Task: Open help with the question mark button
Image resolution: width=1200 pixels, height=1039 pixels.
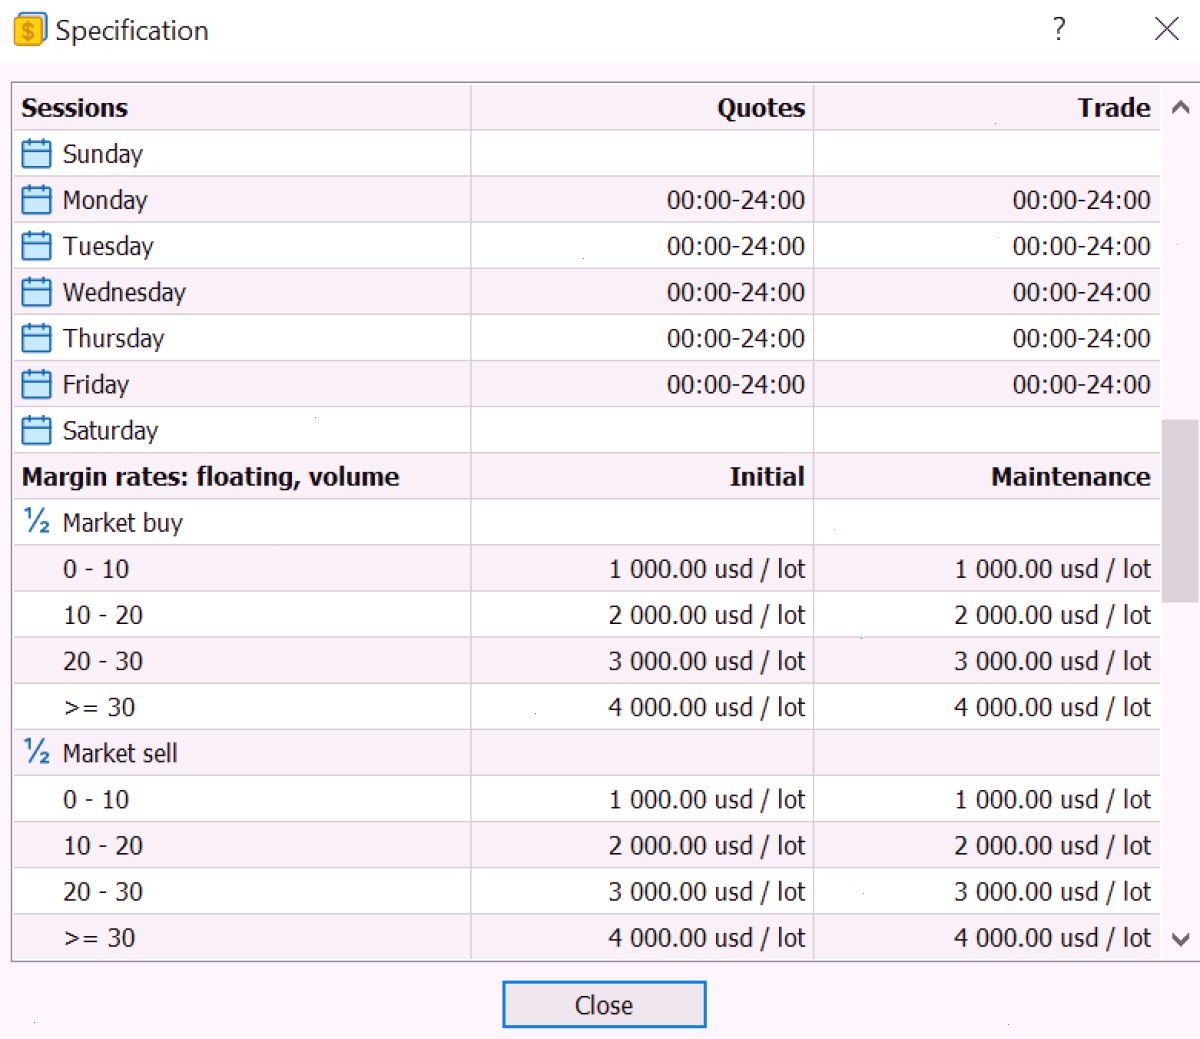Action: pyautogui.click(x=1059, y=29)
